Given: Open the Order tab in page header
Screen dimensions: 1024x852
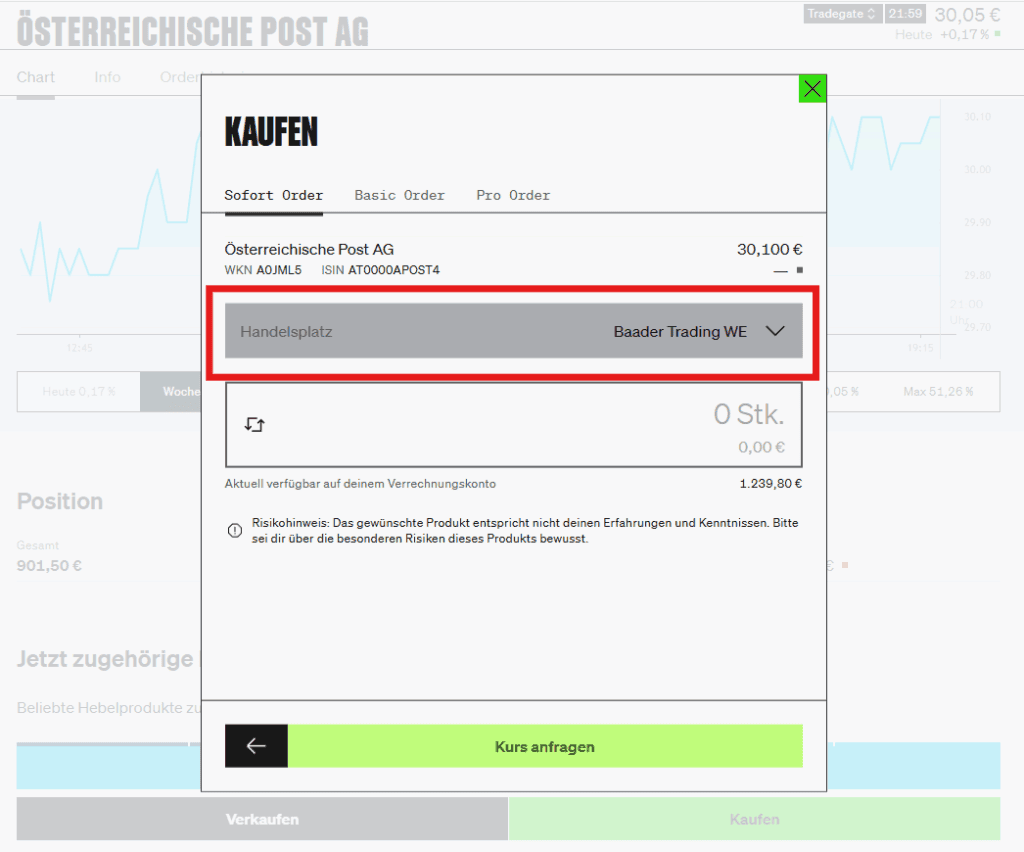Looking at the screenshot, I should 179,77.
